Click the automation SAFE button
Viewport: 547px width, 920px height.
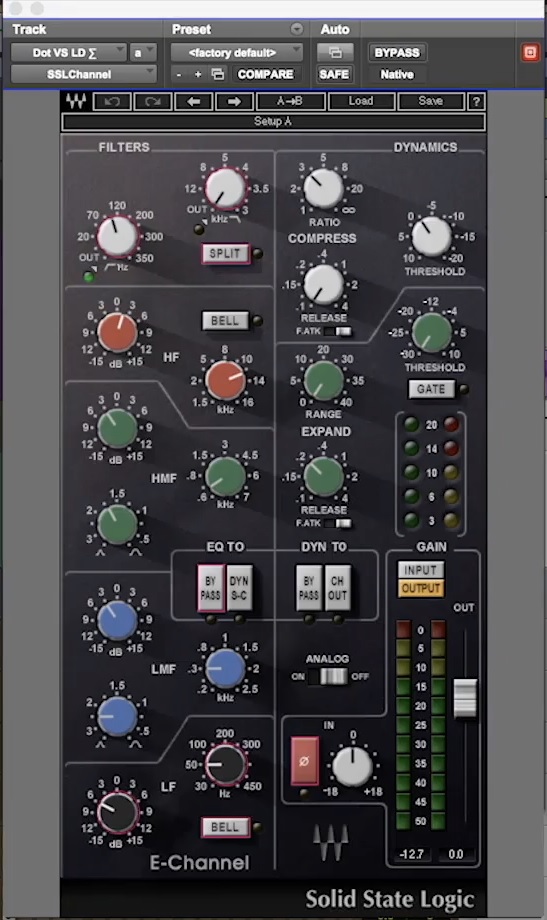pyautogui.click(x=335, y=75)
